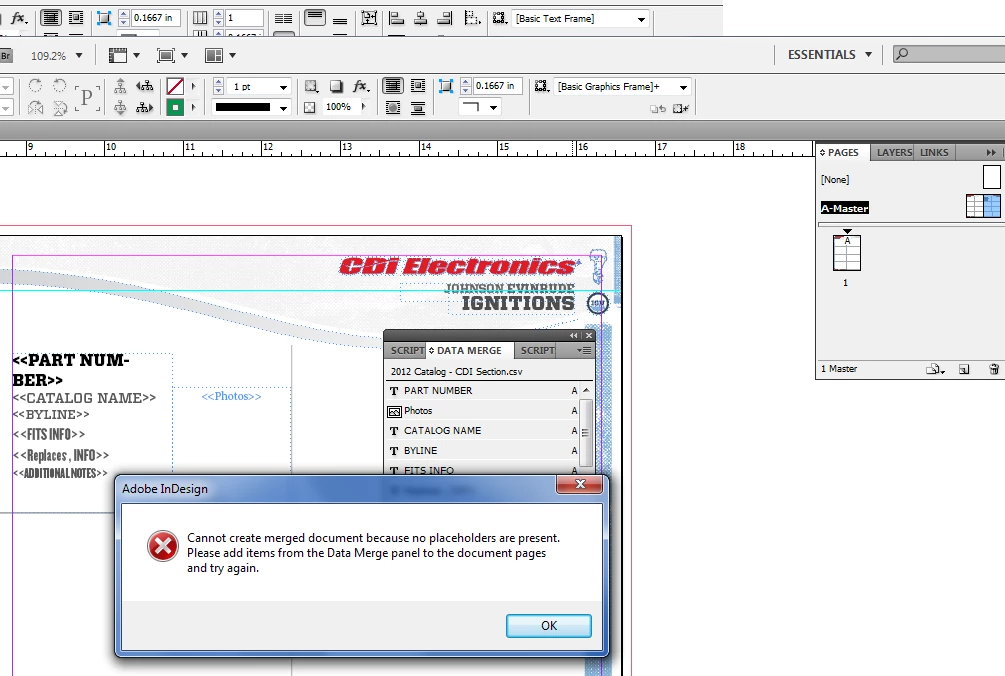Click the Delete Selected Pages trash icon
1005x676 pixels.
point(993,369)
